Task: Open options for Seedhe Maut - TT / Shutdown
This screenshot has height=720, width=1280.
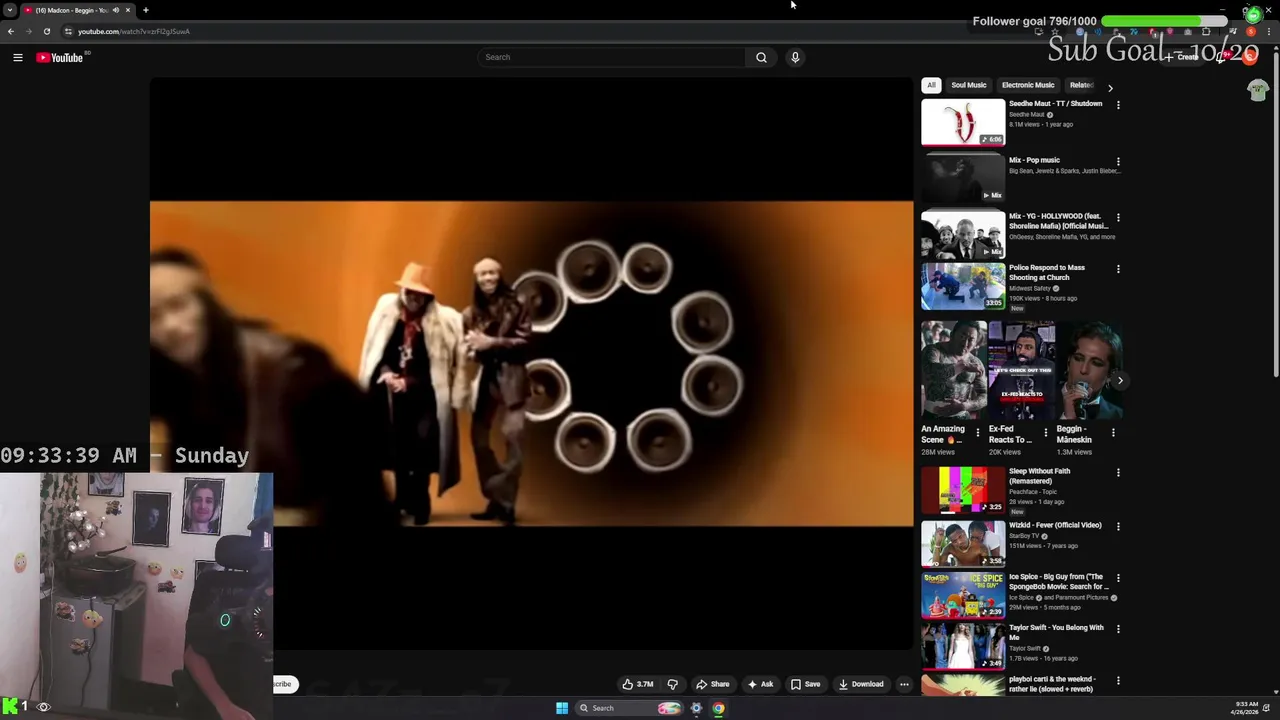Action: [x=1118, y=105]
